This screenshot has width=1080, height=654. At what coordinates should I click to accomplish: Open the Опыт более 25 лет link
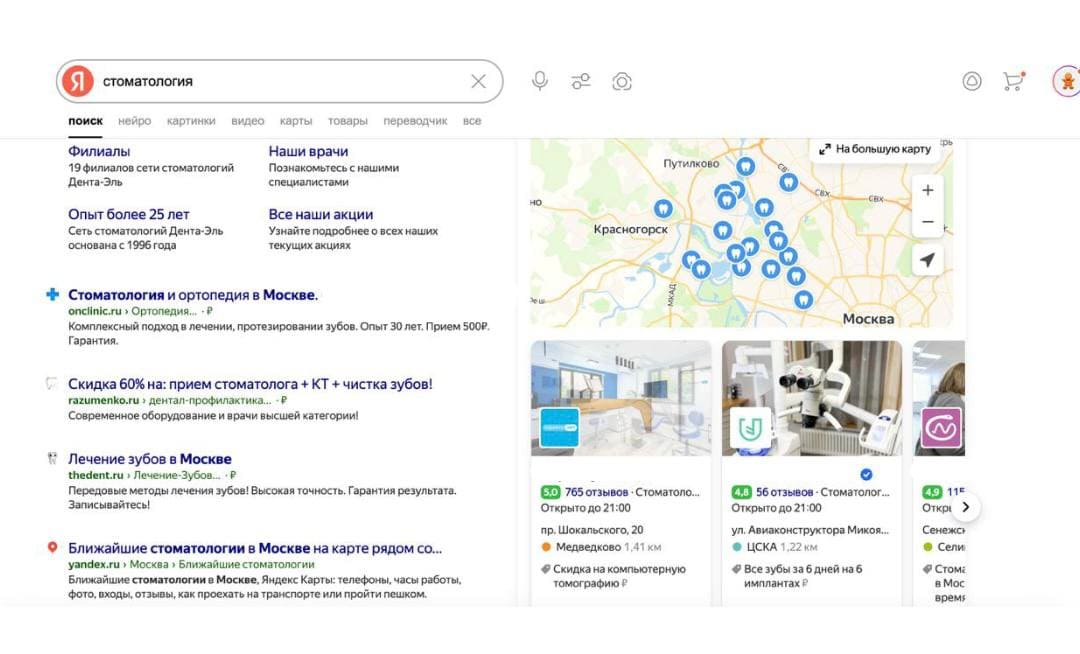(x=128, y=214)
